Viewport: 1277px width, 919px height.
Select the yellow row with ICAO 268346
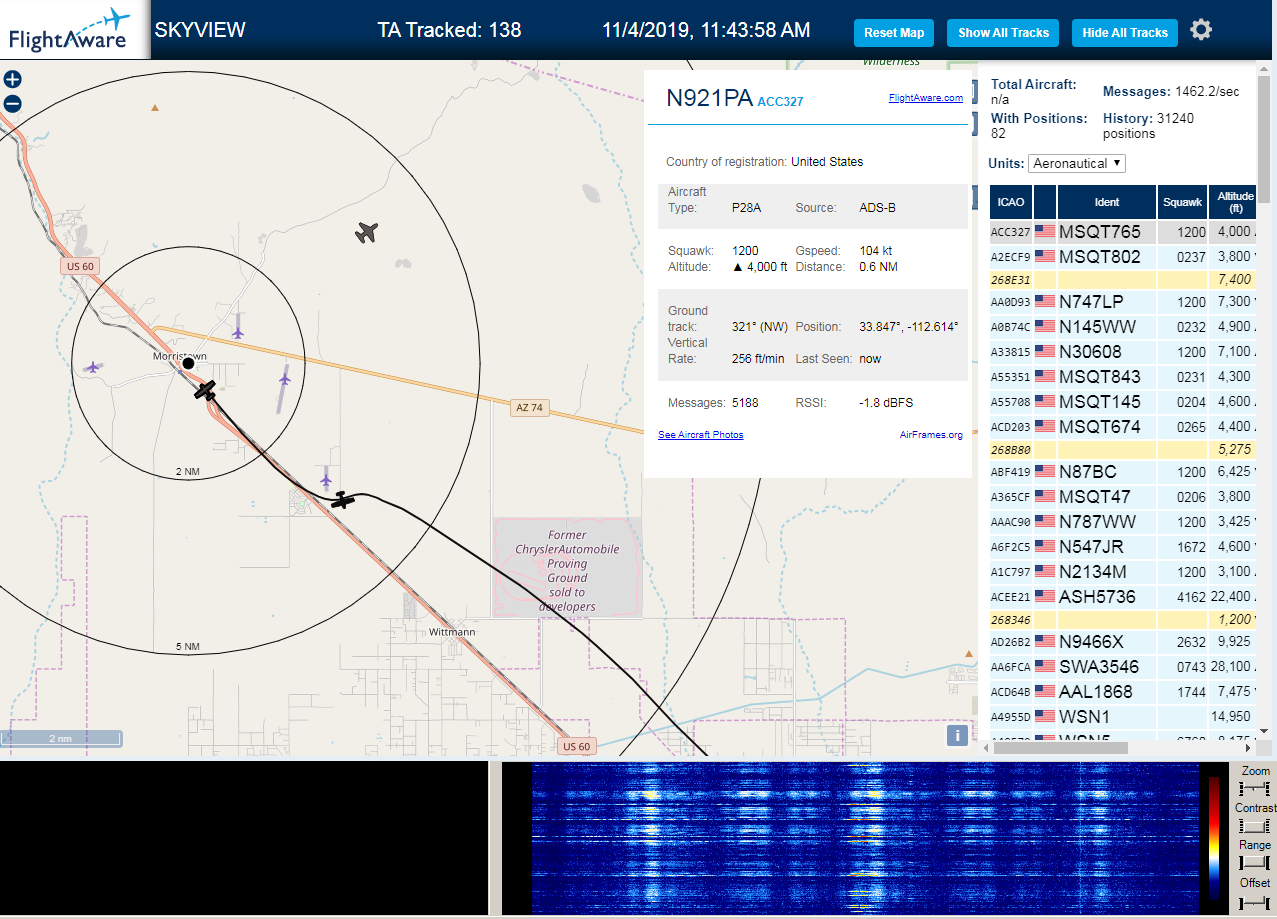click(1123, 620)
